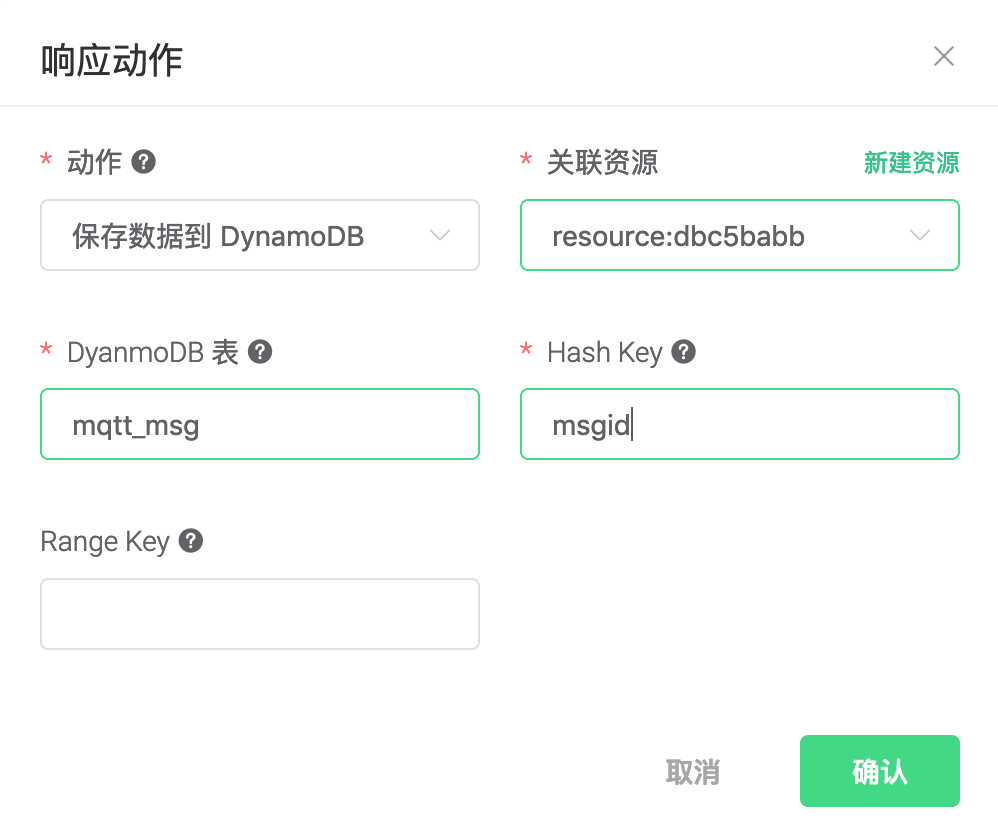Focus the msgid Hash Key input
The image size is (998, 838).
point(739,424)
